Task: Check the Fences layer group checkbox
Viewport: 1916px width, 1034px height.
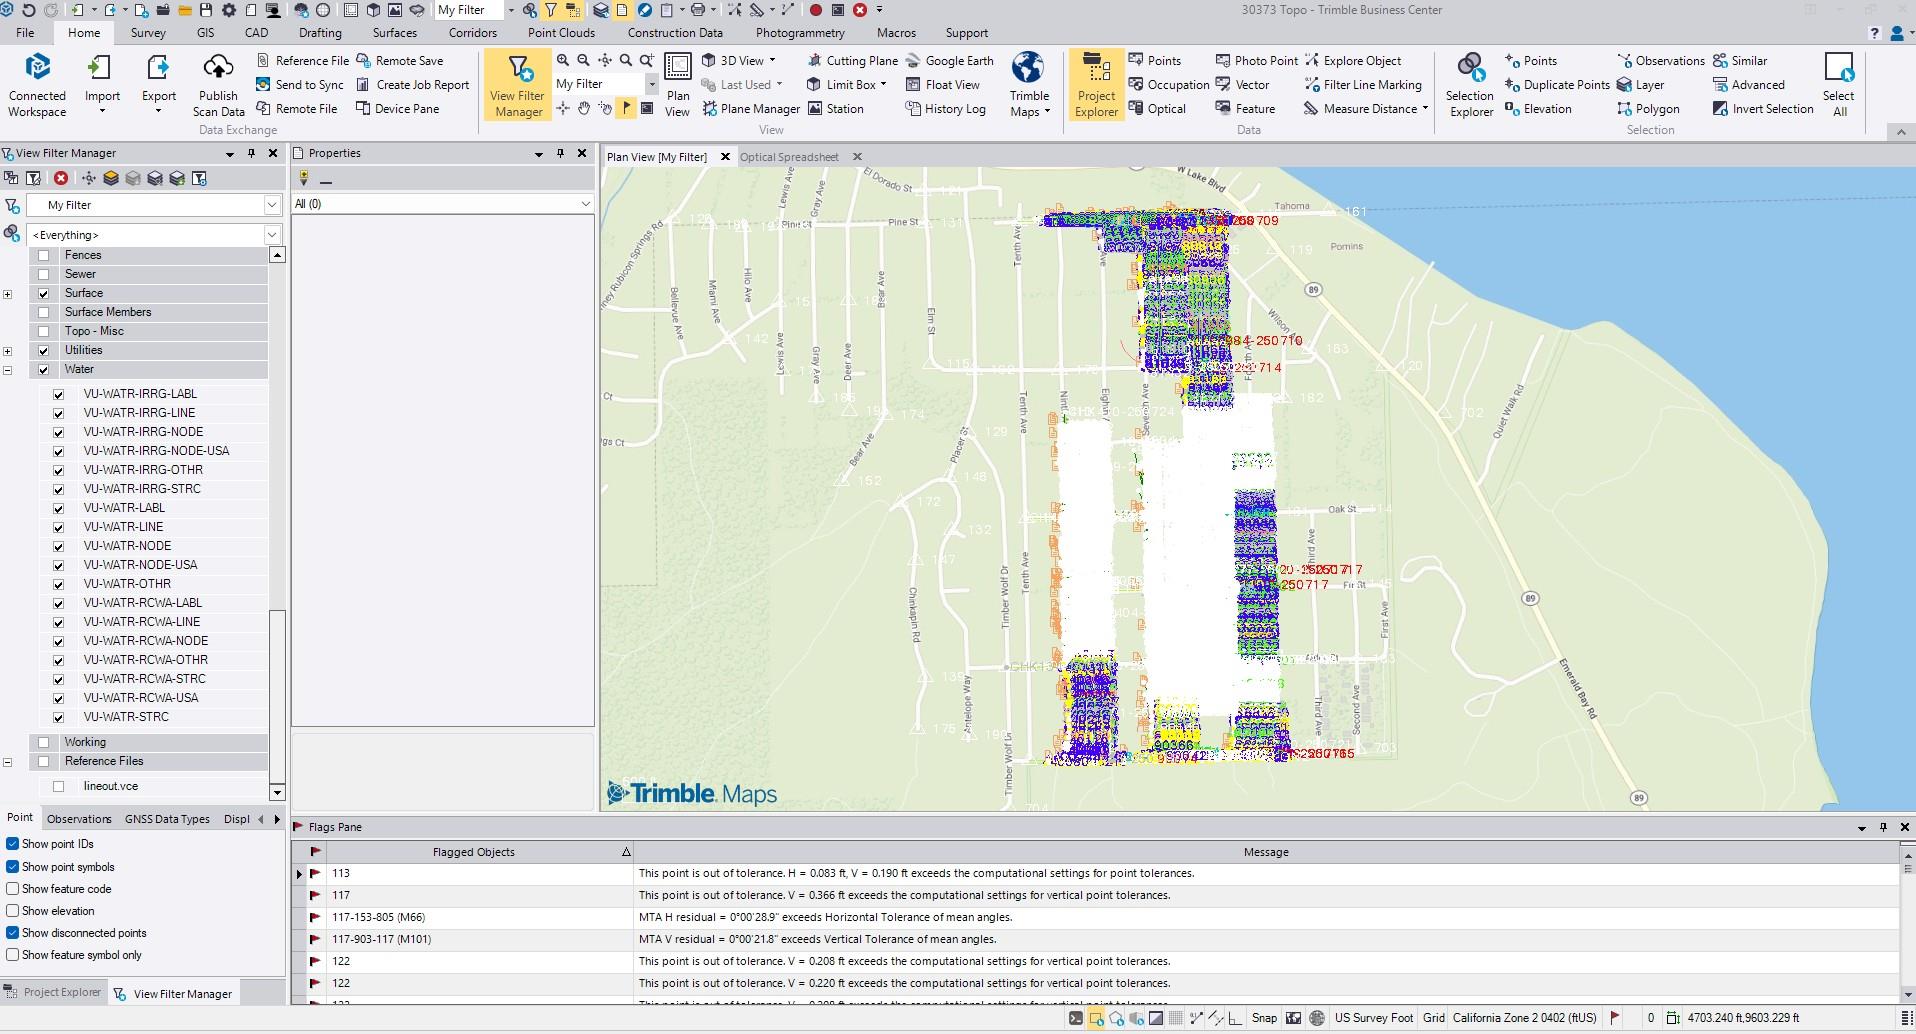Action: pyautogui.click(x=43, y=256)
